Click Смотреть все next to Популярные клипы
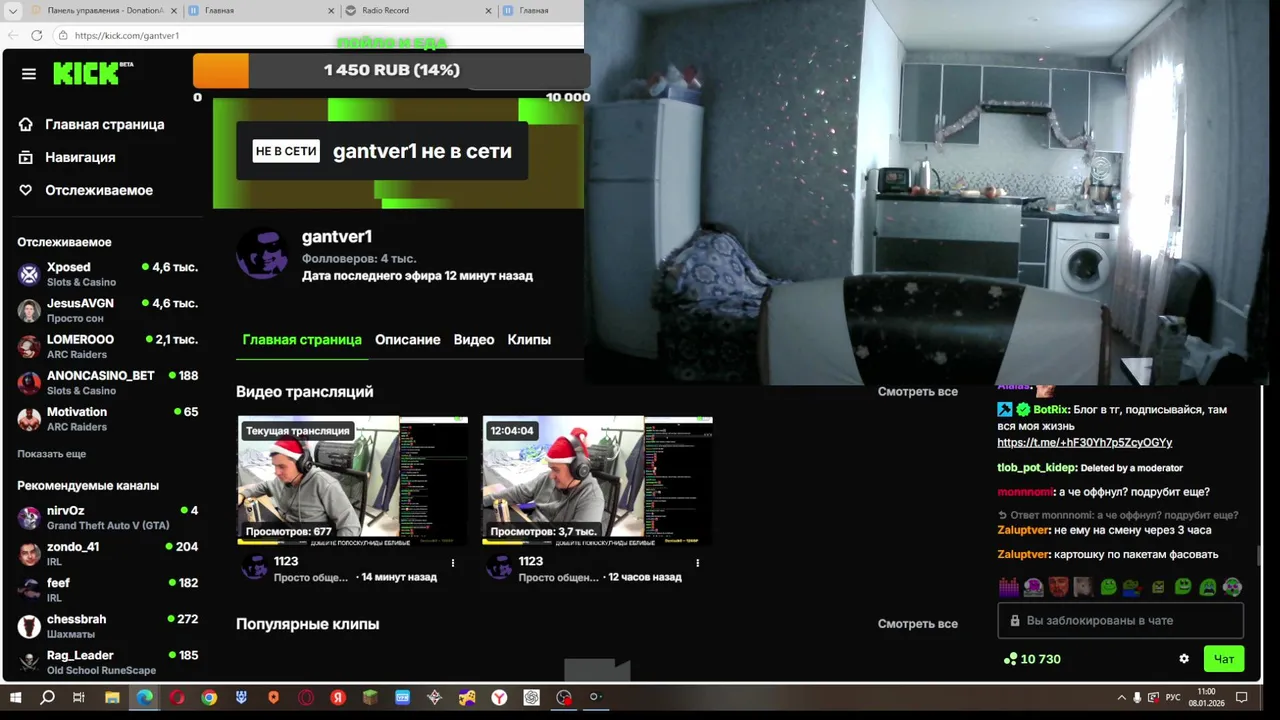This screenshot has width=1280, height=720. [917, 624]
